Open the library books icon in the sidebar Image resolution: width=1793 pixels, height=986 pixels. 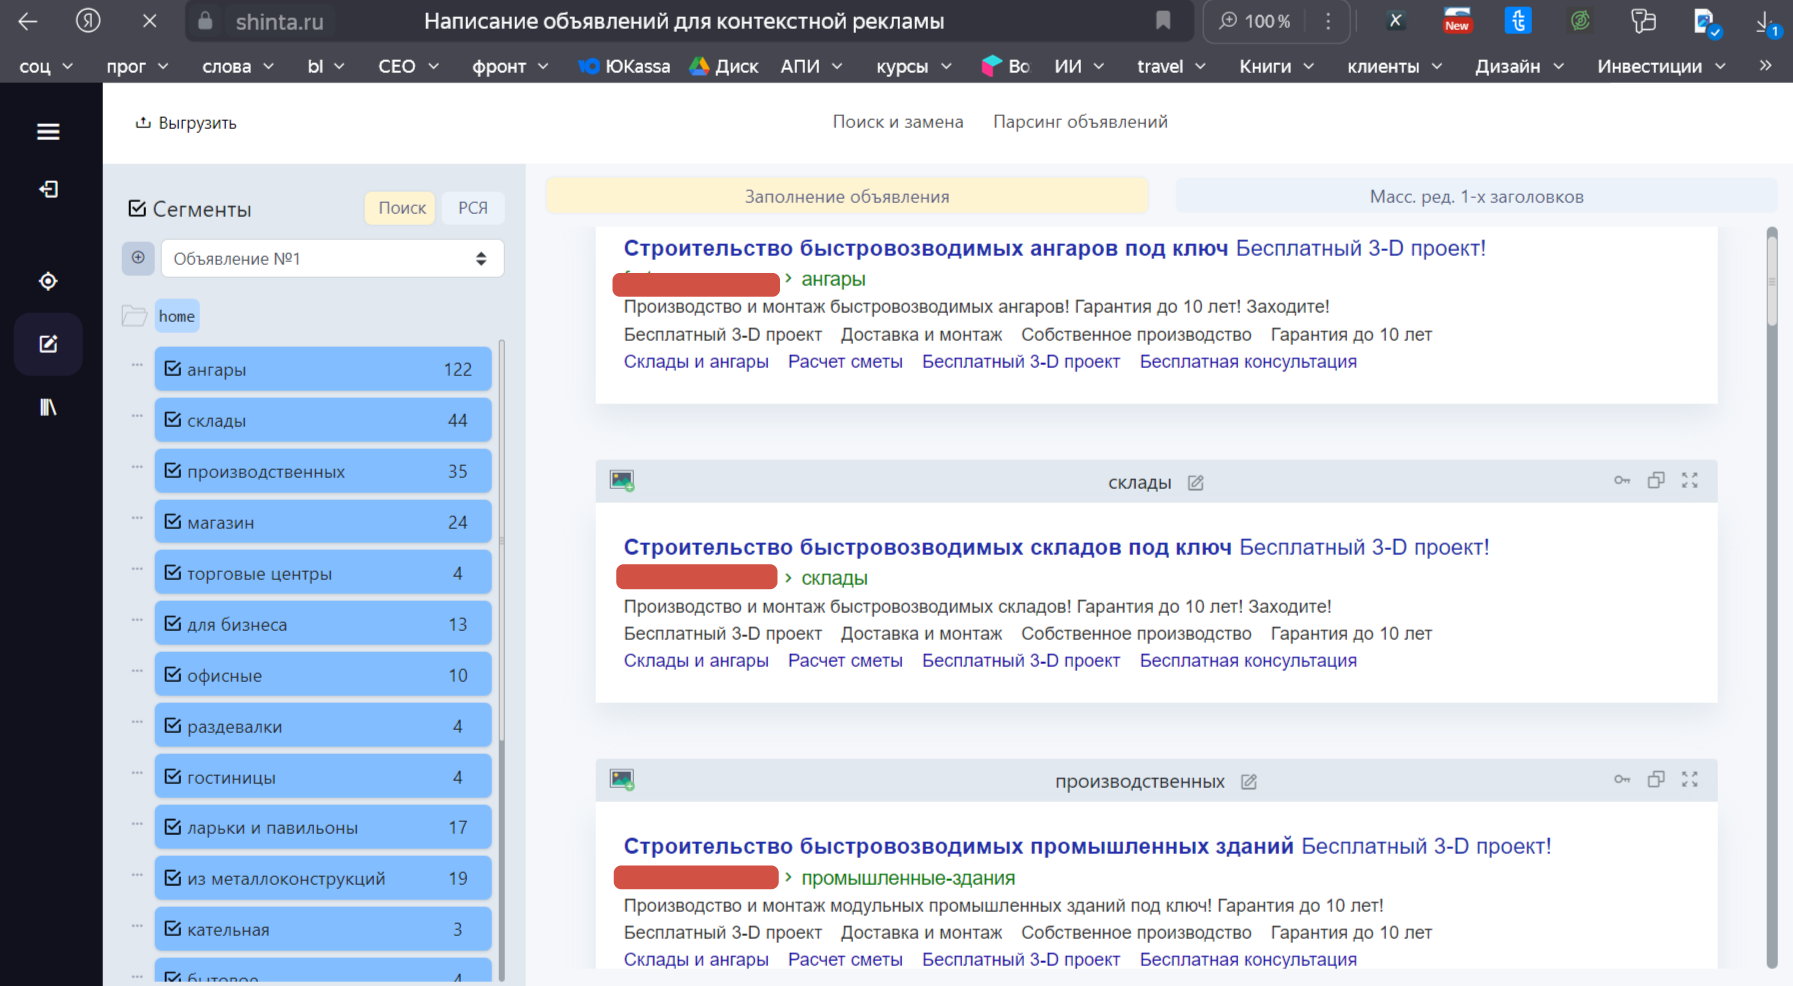click(48, 407)
